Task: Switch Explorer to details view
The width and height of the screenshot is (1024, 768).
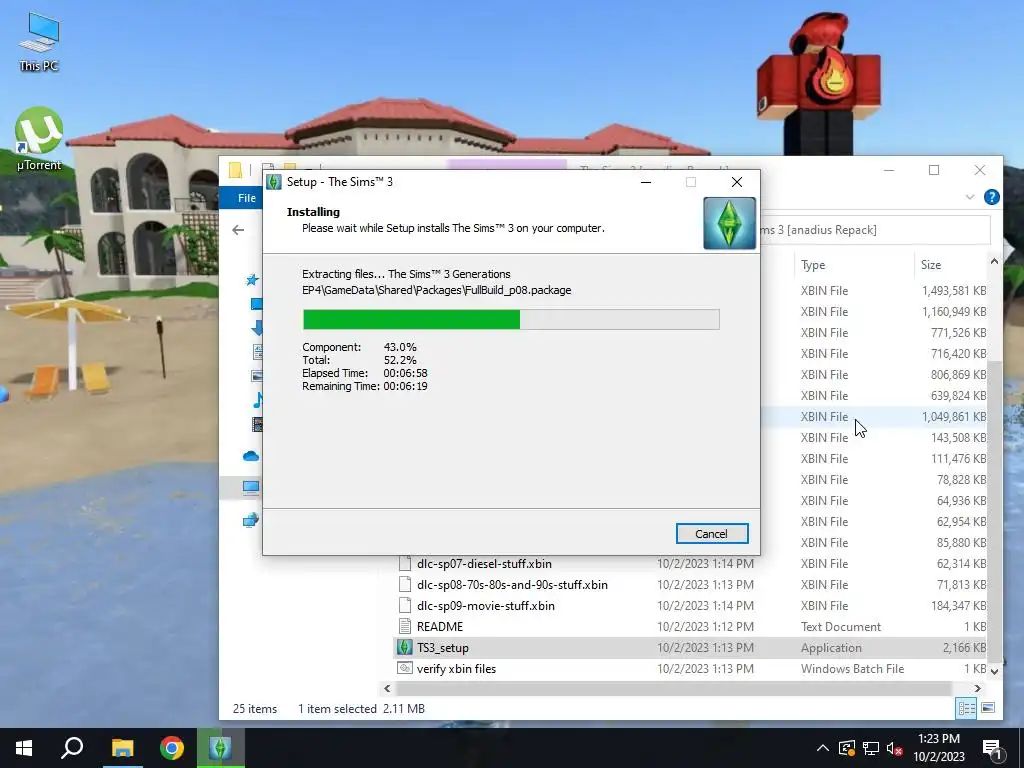Action: 967,708
